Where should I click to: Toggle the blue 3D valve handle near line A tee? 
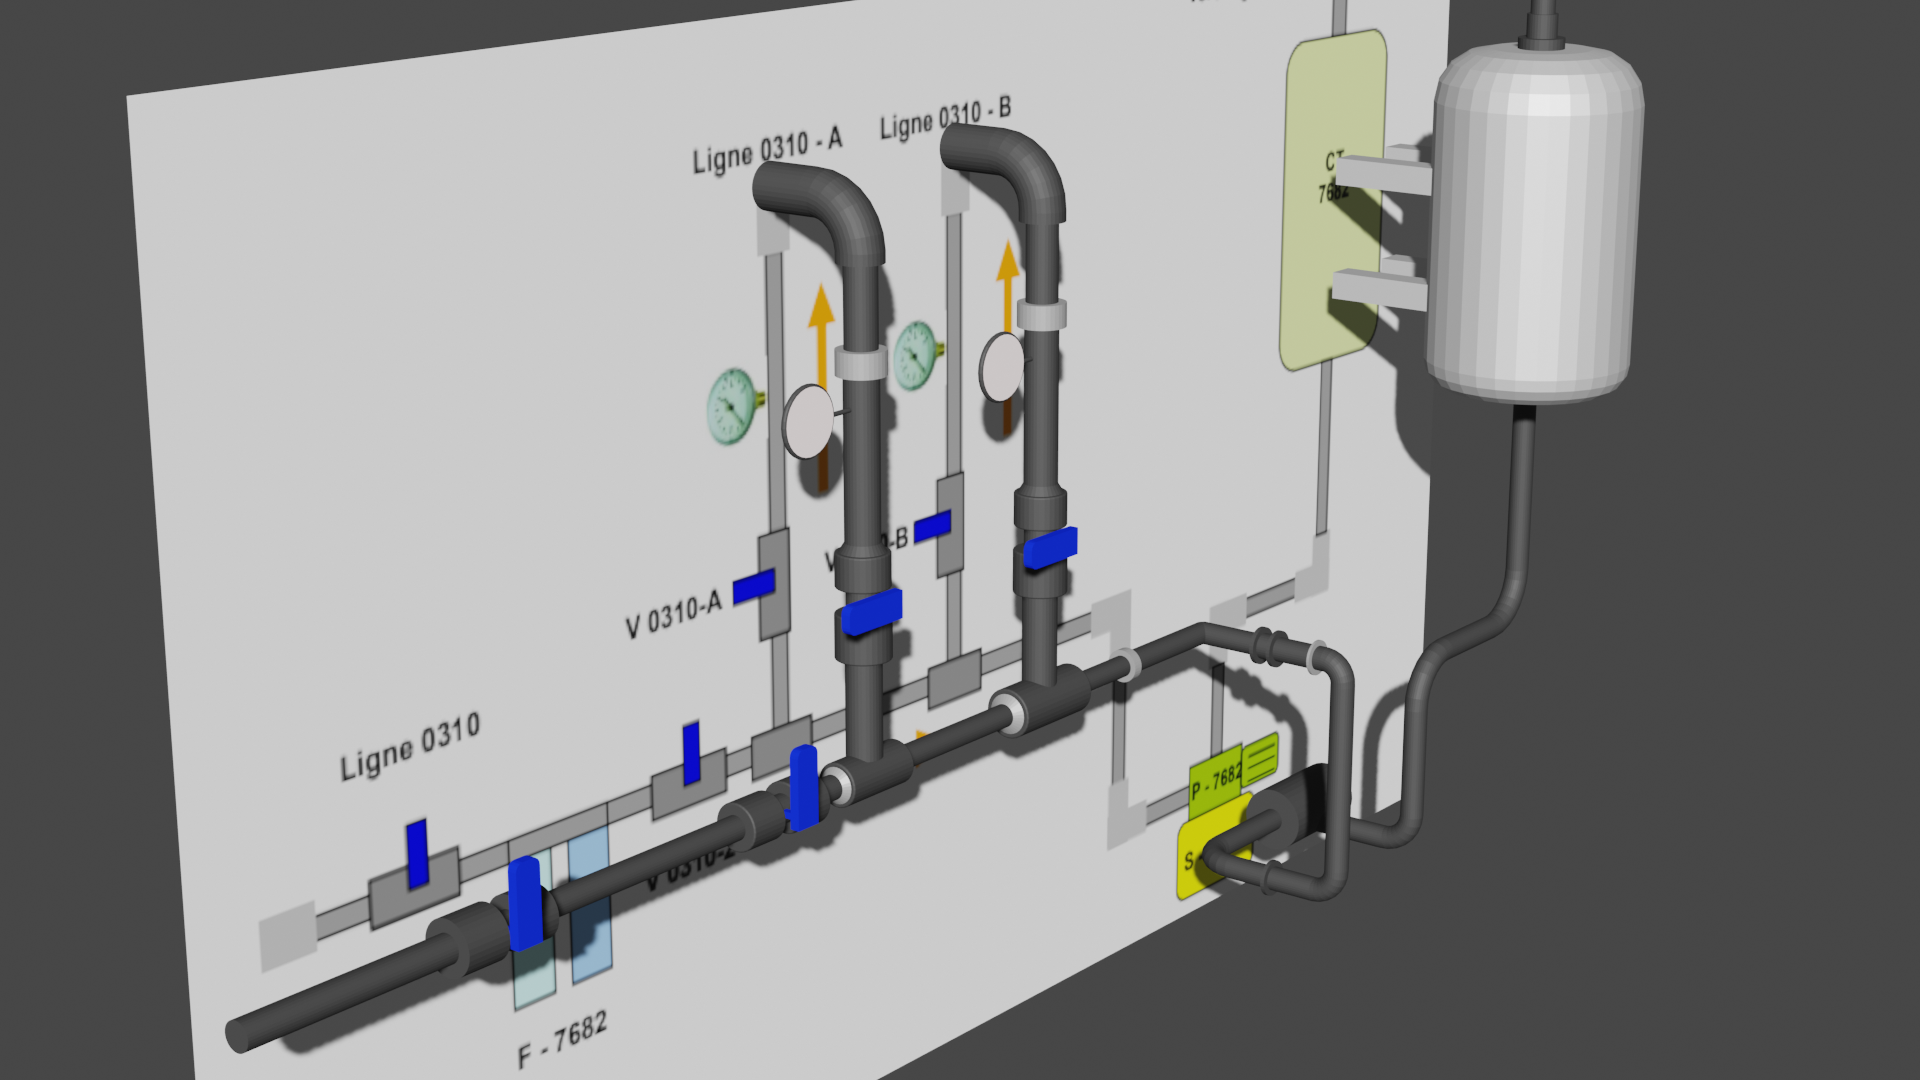click(804, 788)
